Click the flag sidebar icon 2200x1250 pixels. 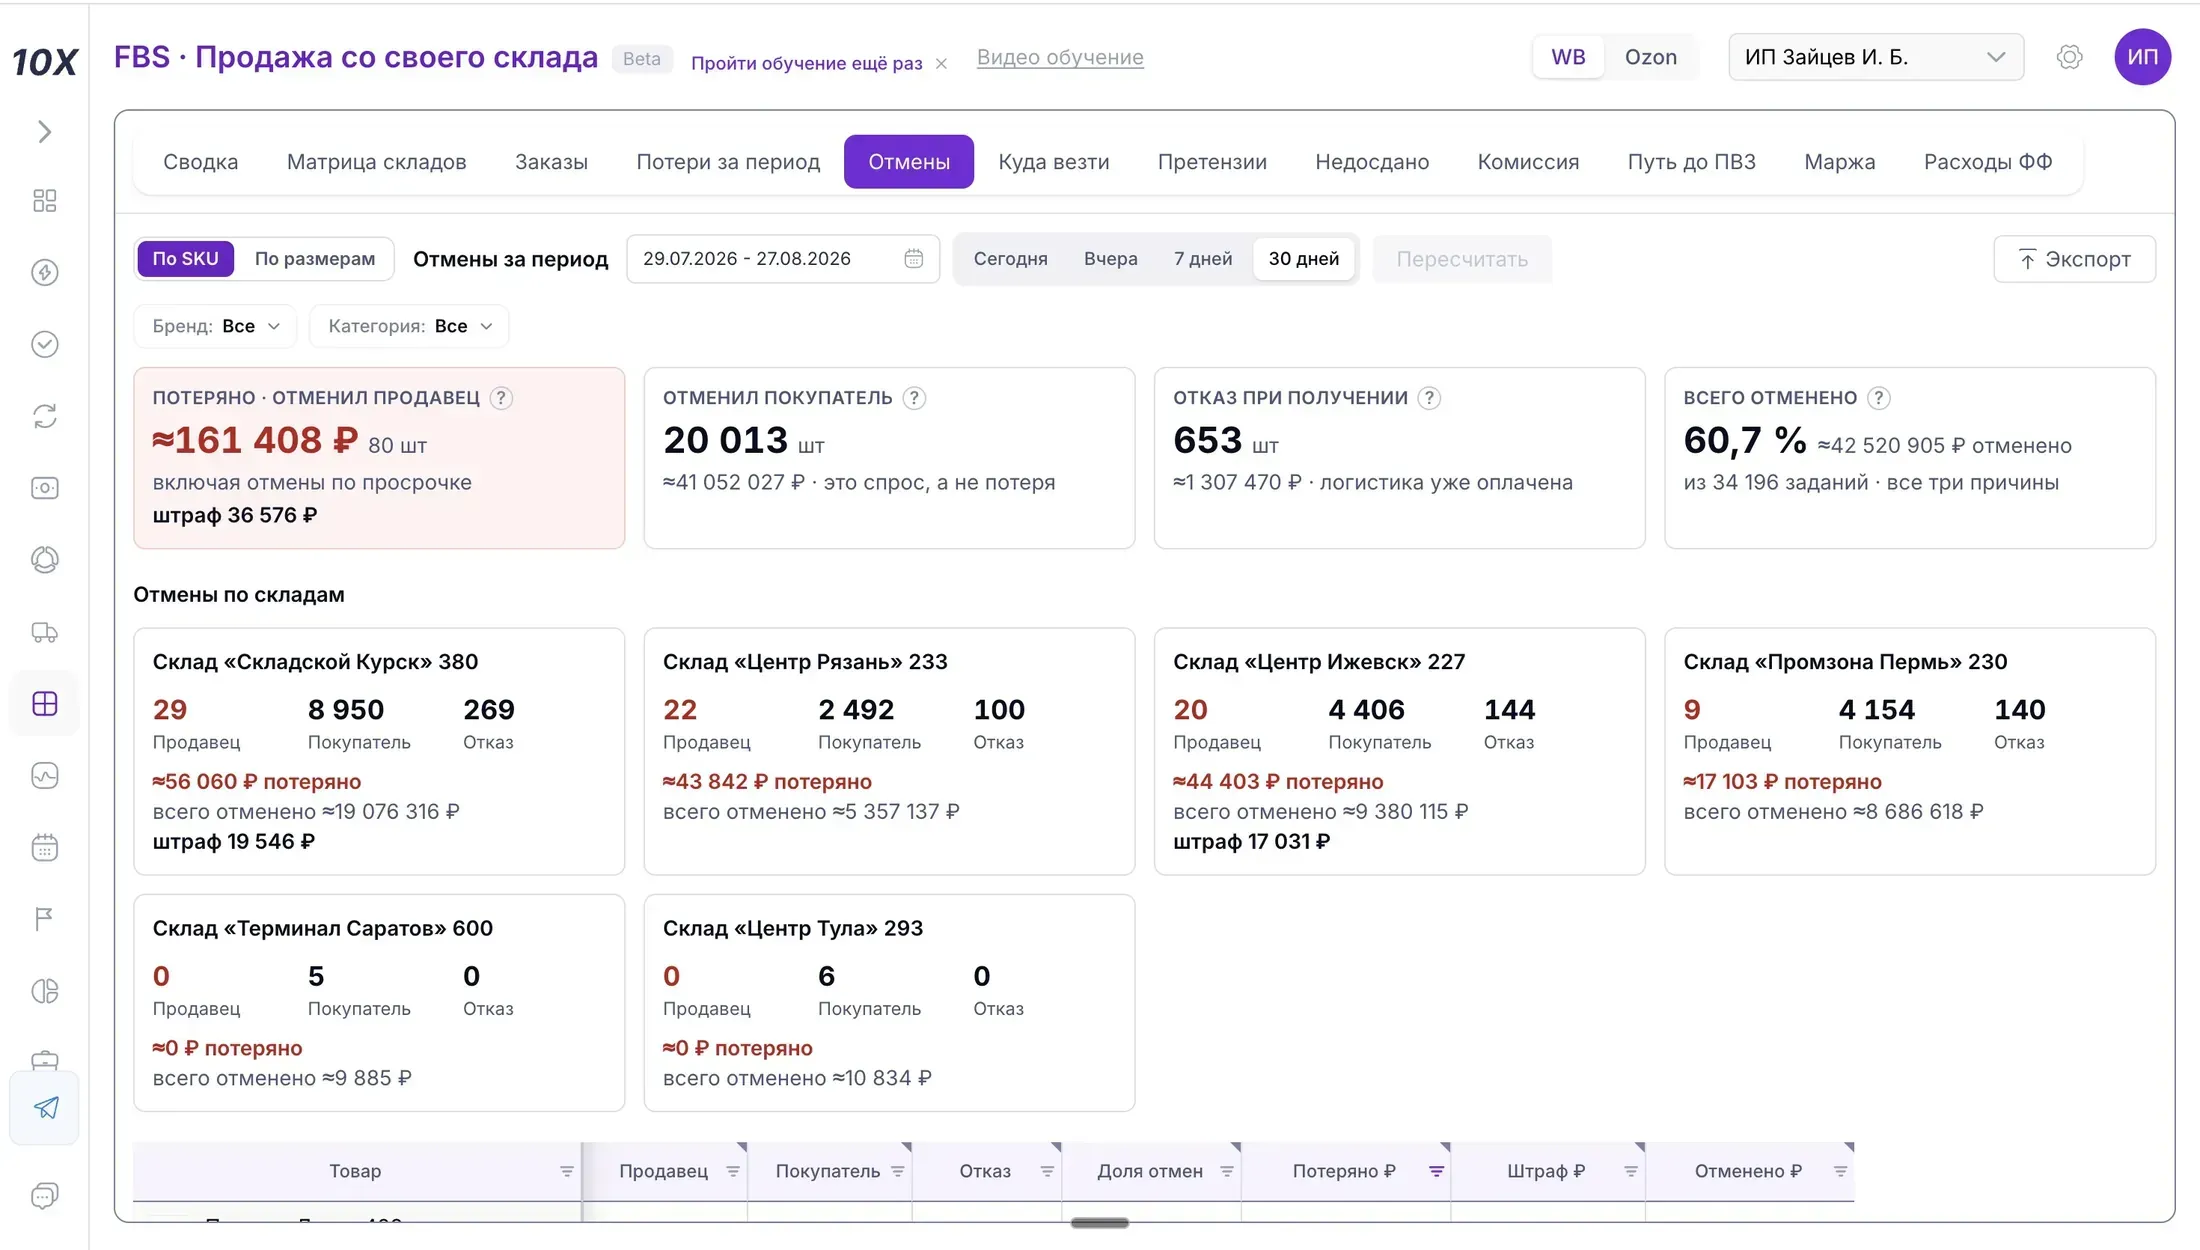coord(44,919)
